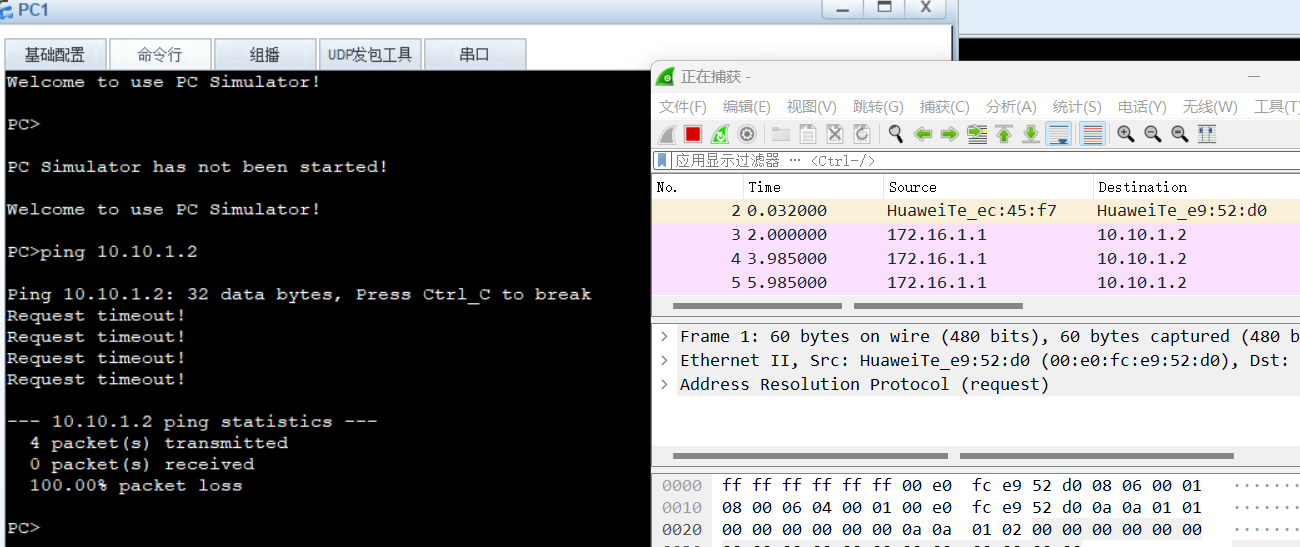Close the capture file icon
Screen dimensions: 1300x547
click(x=835, y=134)
